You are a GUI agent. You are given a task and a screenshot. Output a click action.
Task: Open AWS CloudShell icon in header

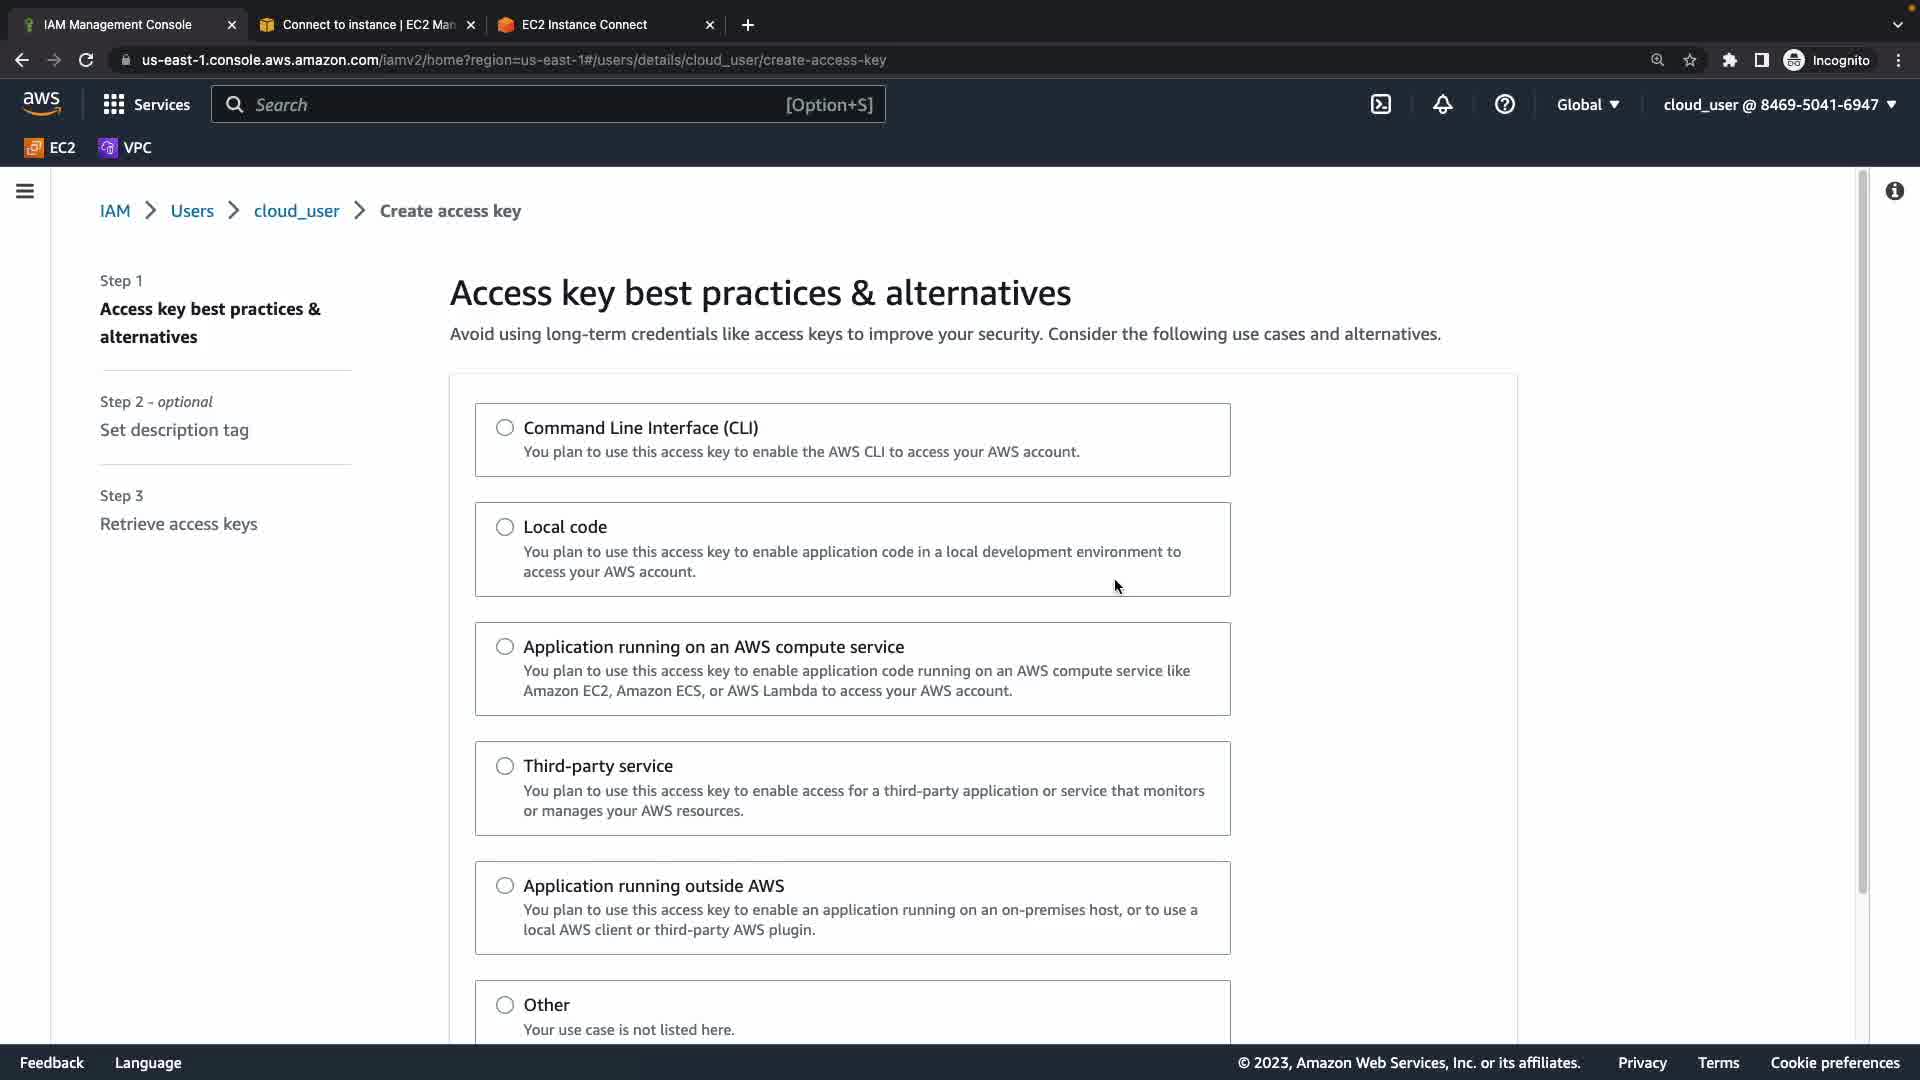click(x=1381, y=104)
